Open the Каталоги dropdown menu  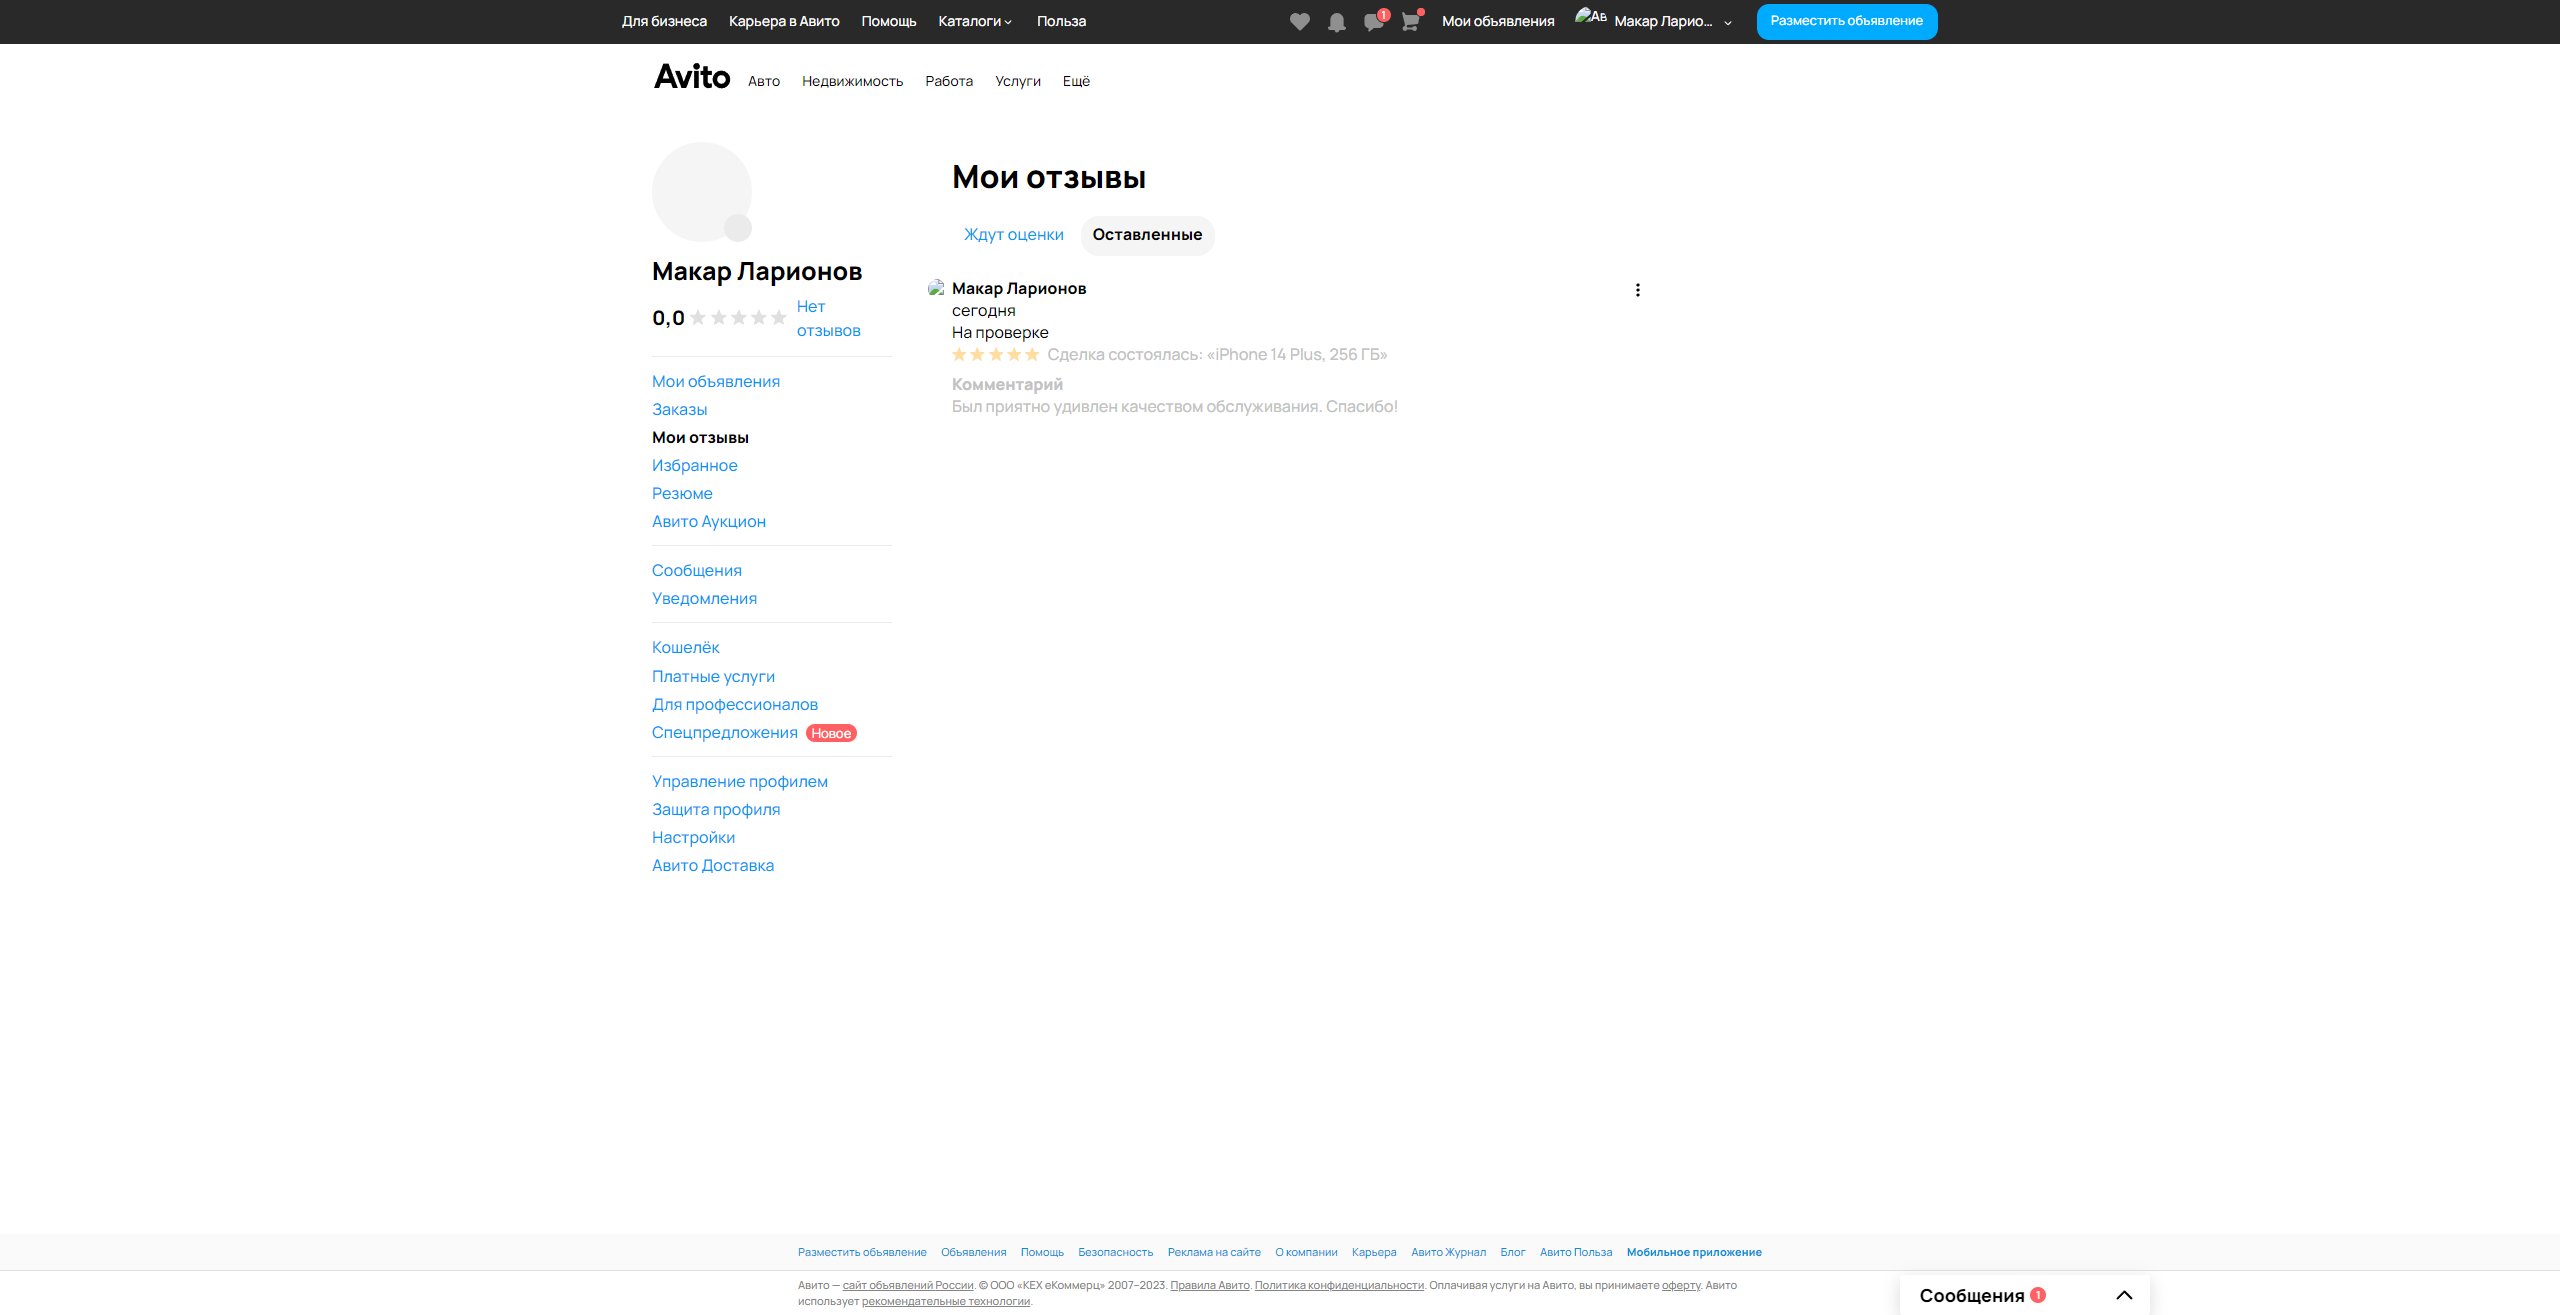[975, 21]
